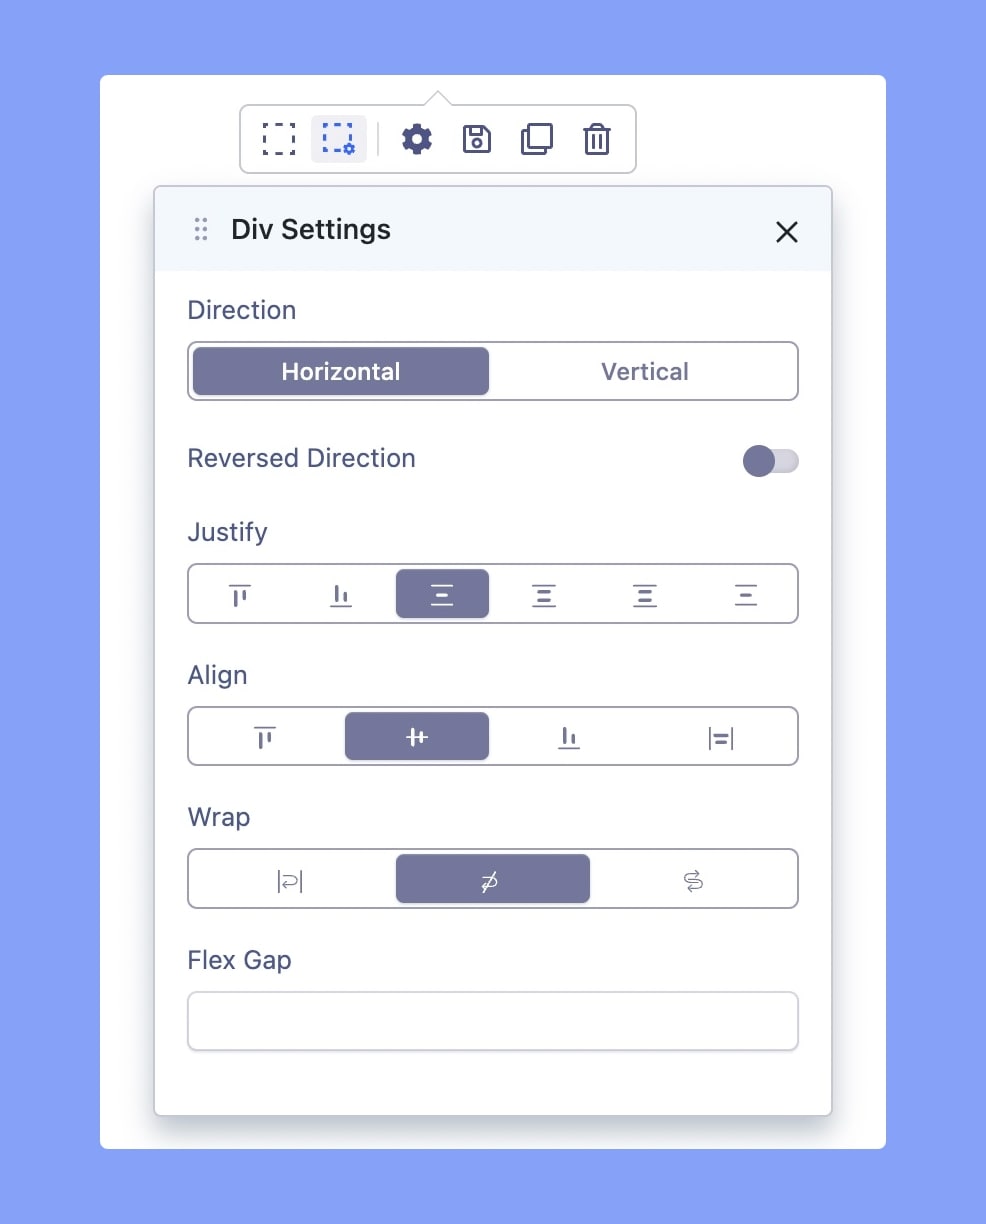The width and height of the screenshot is (986, 1224).
Task: Click the dashed-square icon with small gear
Action: click(338, 139)
